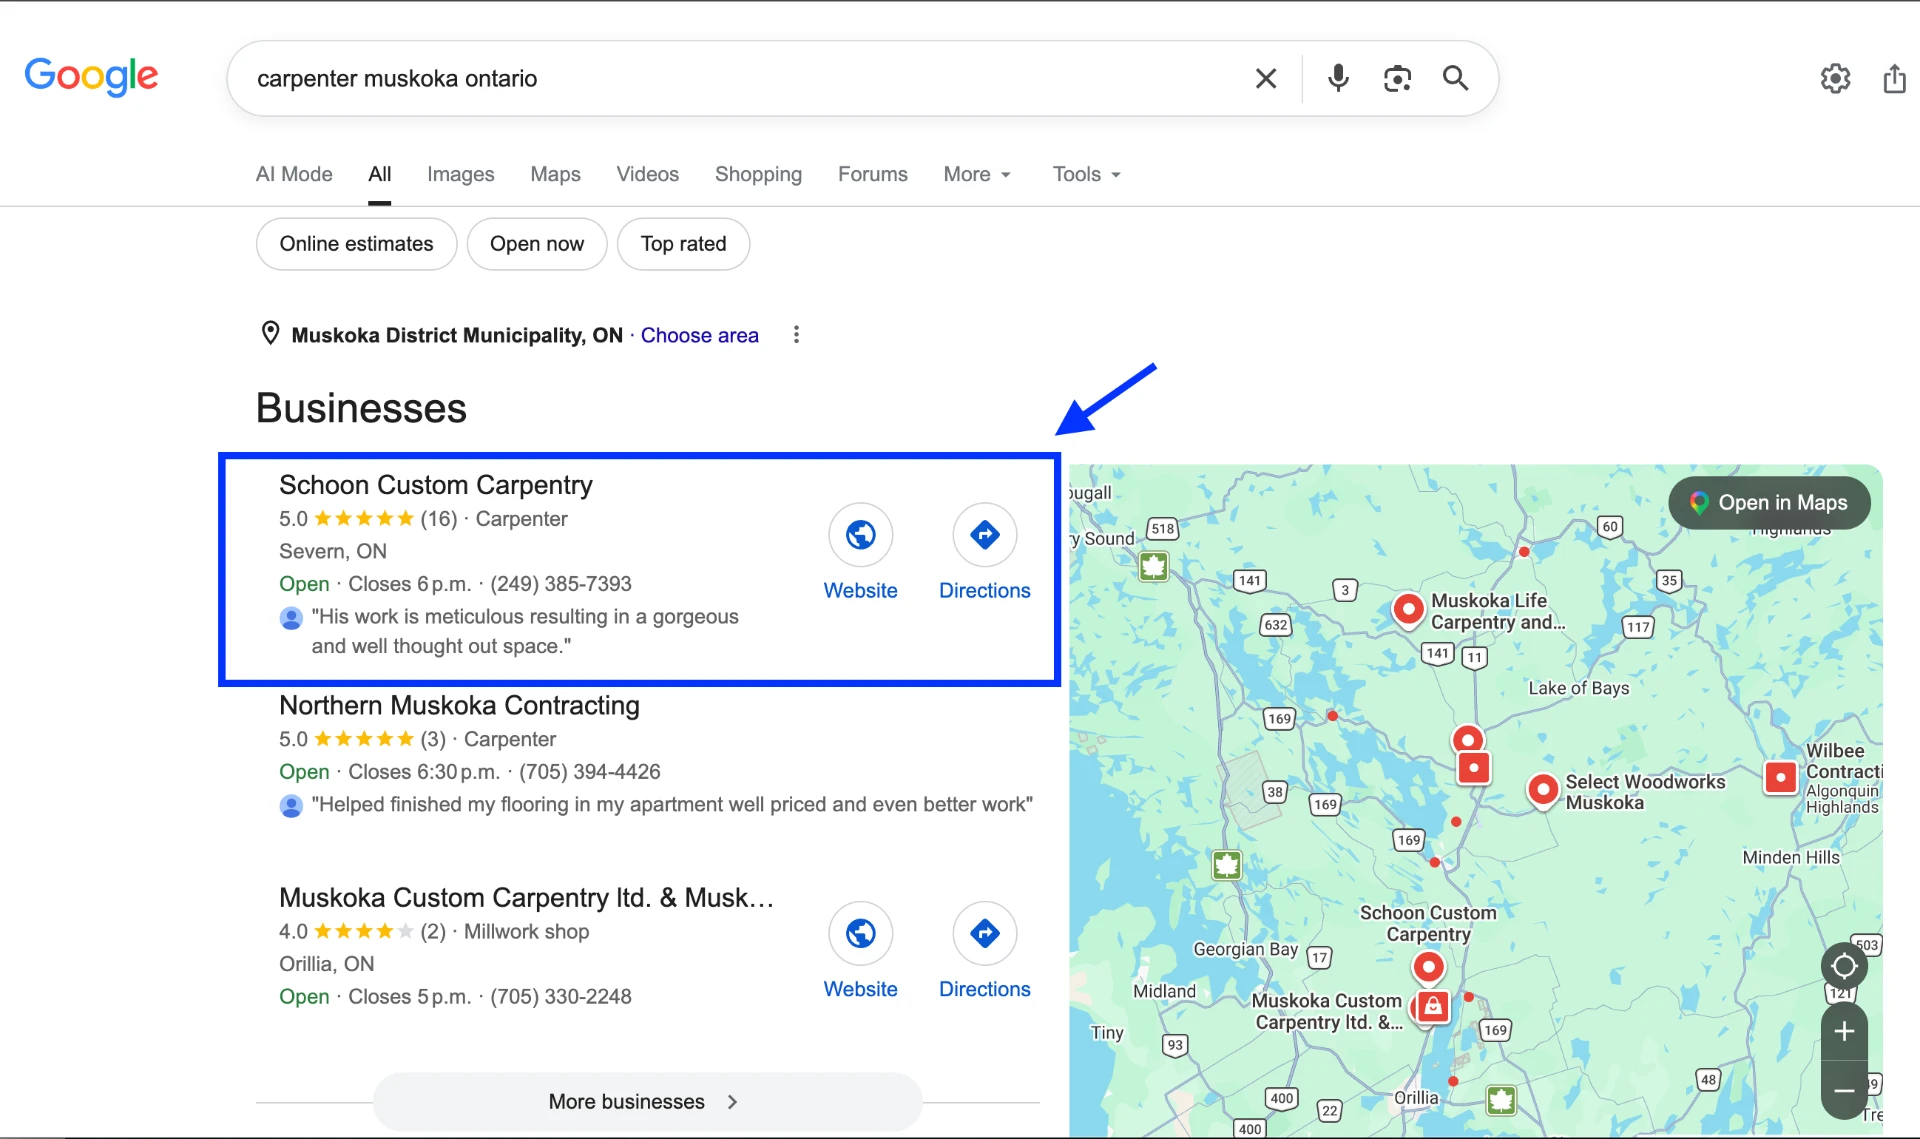Center map on my location
The image size is (1920, 1139).
[1844, 966]
